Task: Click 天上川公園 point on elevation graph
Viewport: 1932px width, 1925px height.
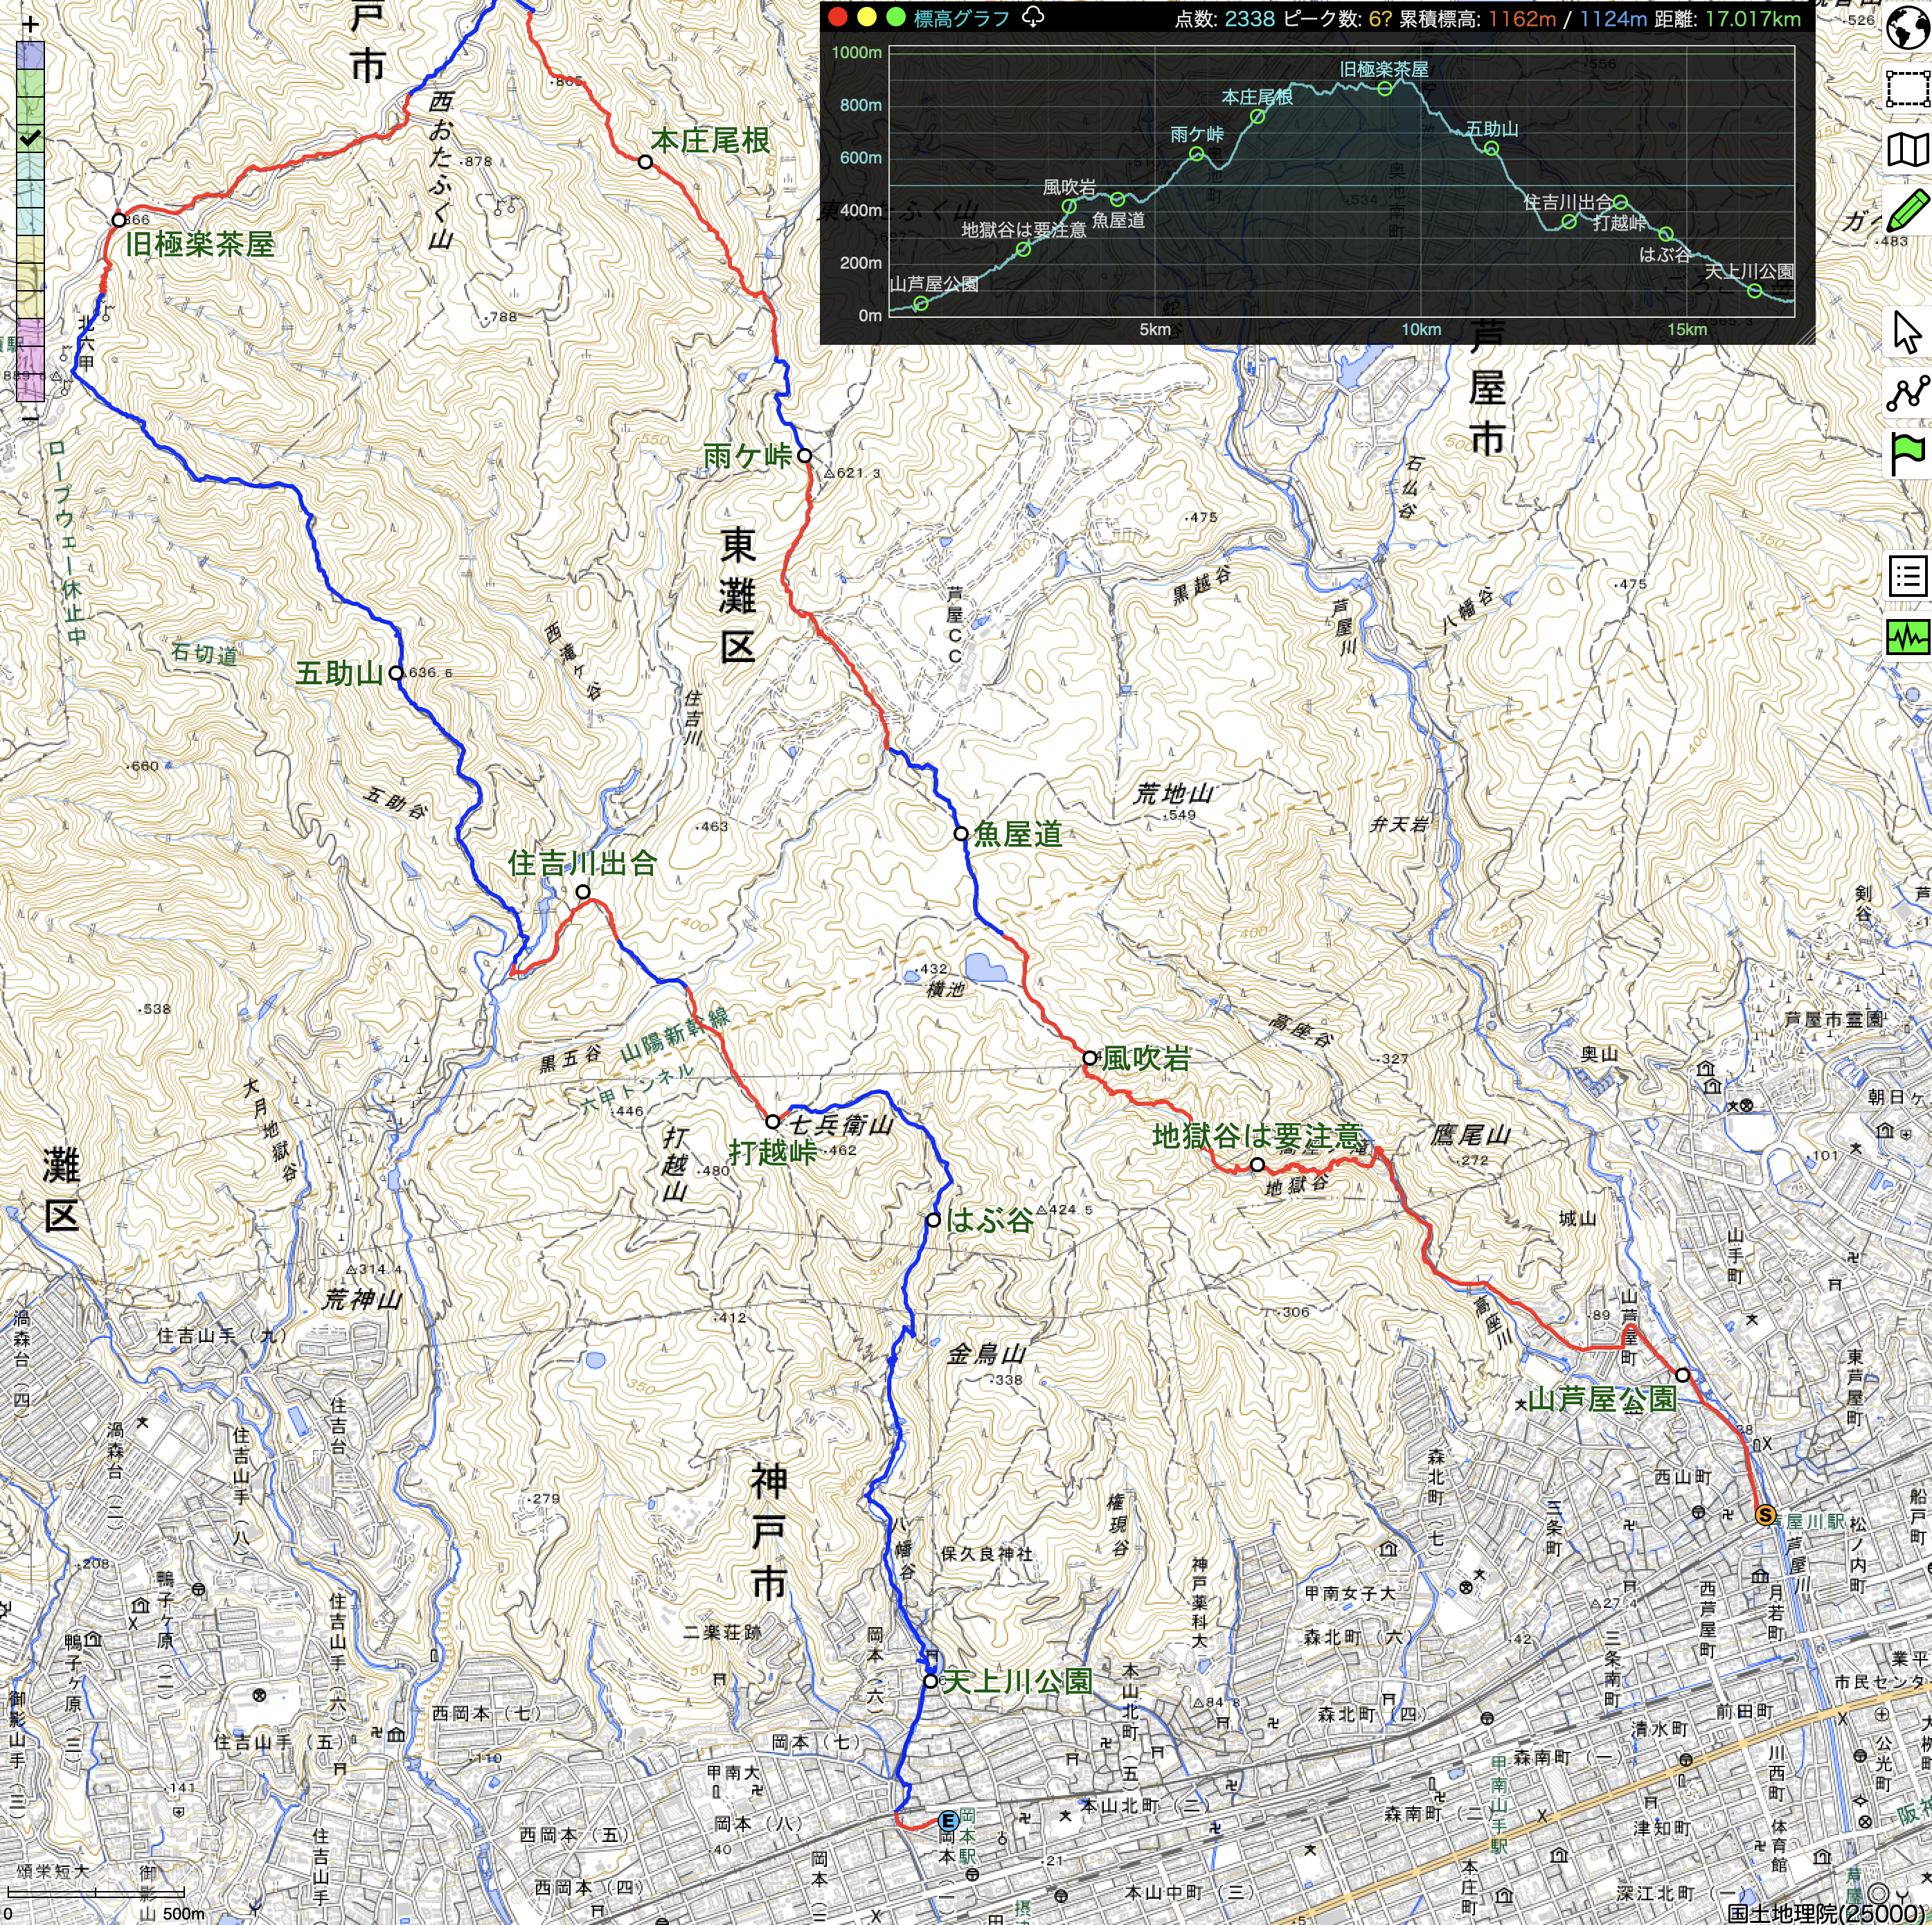Action: click(x=1754, y=291)
